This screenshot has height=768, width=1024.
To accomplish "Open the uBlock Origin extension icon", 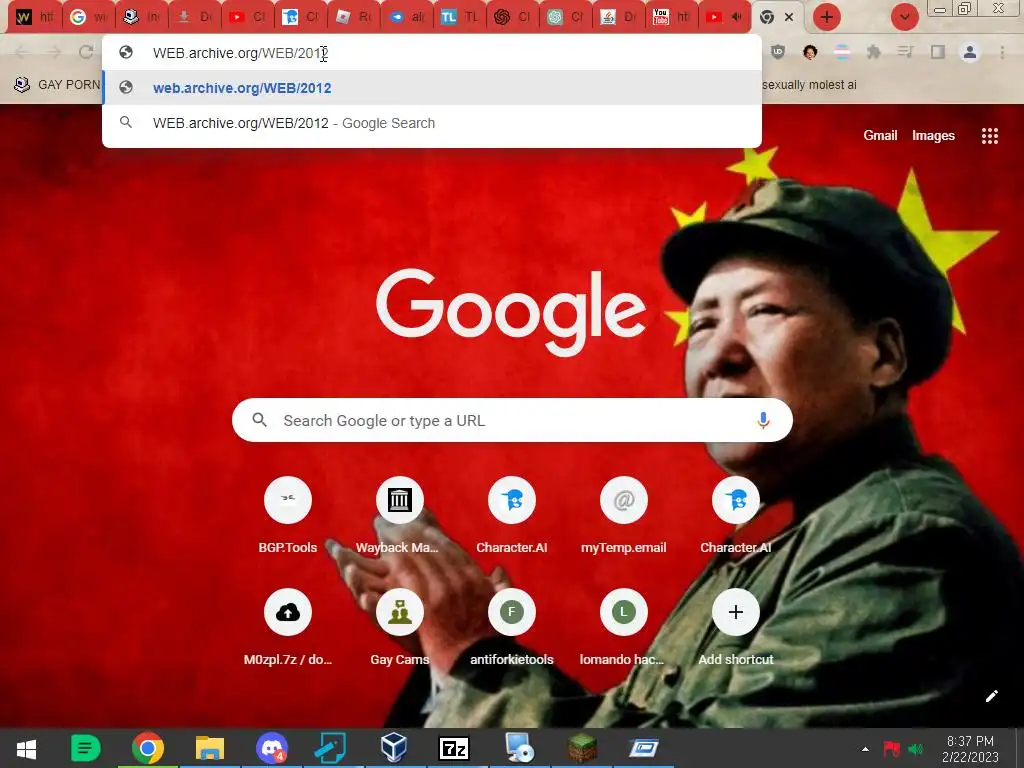I will click(x=777, y=52).
